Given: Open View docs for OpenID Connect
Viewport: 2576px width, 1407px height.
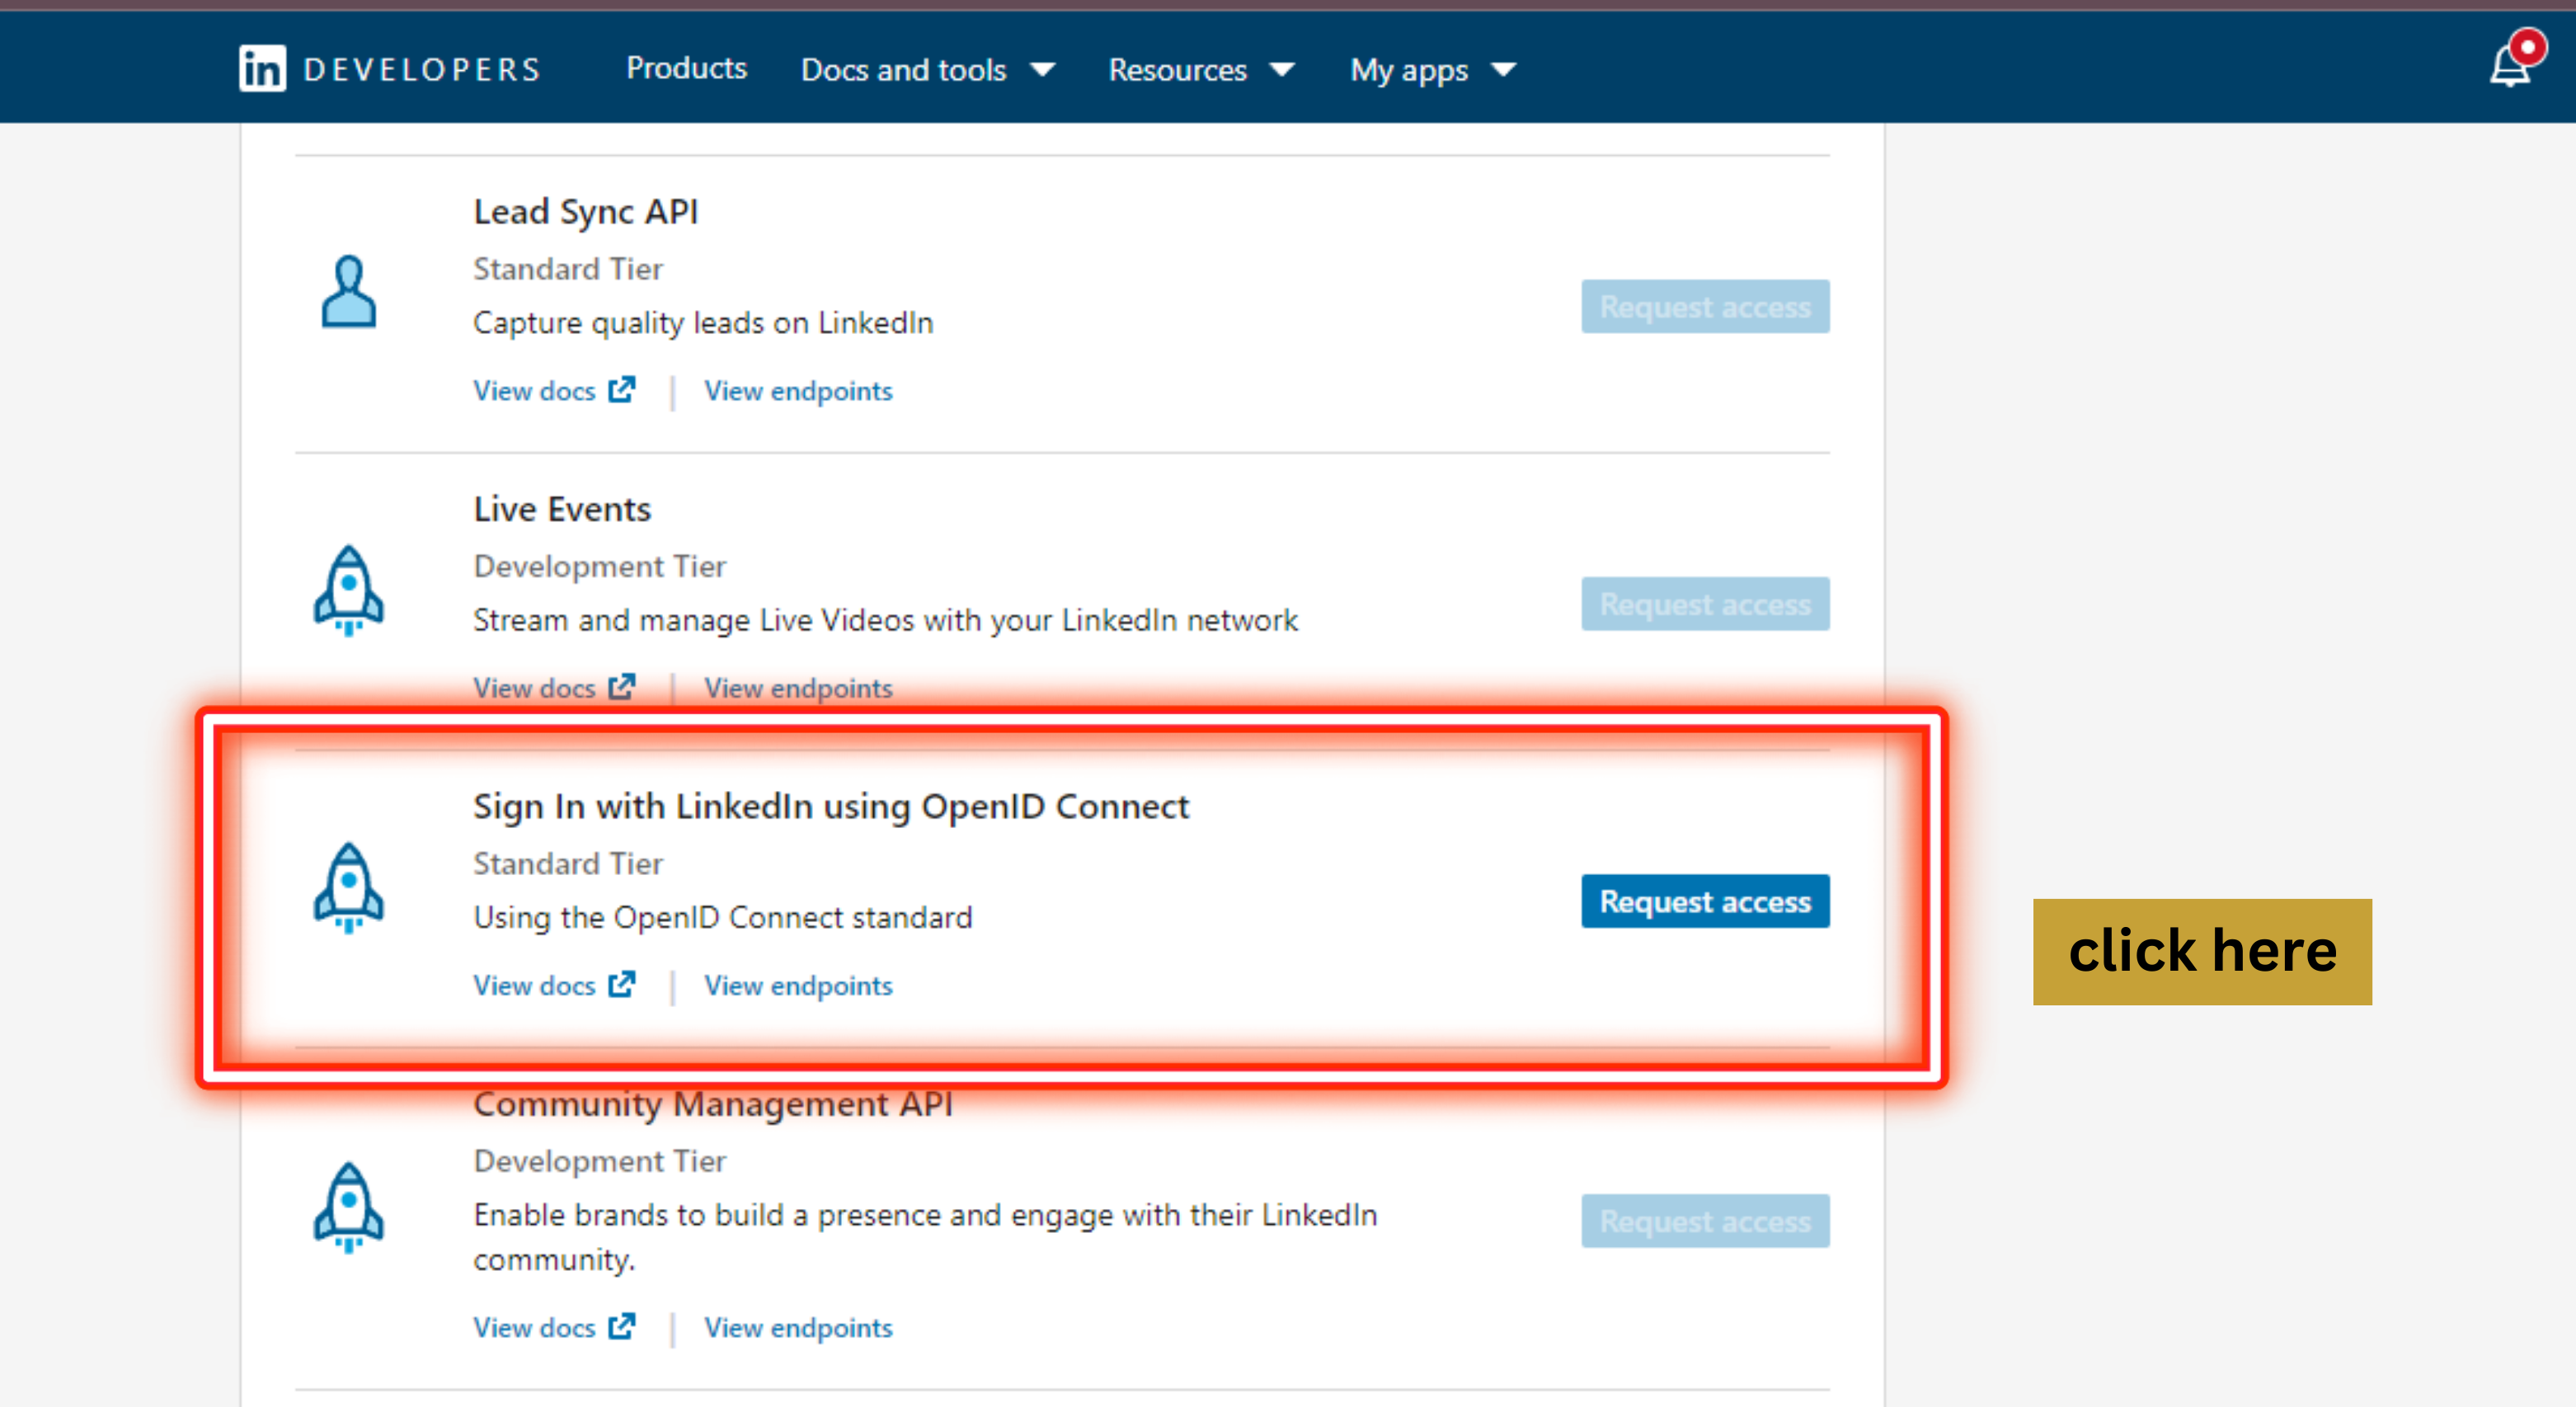Looking at the screenshot, I should 554,985.
